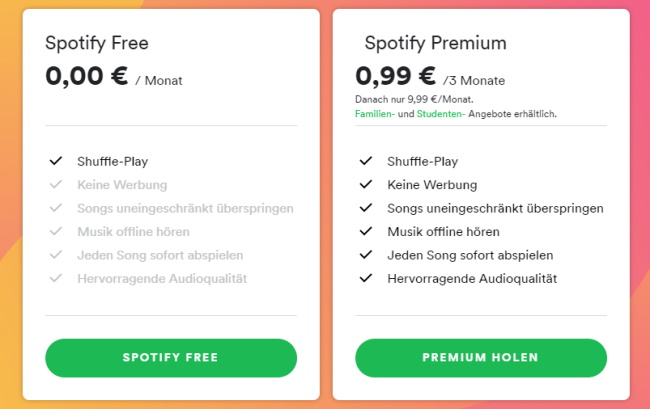Image resolution: width=650 pixels, height=409 pixels.
Task: Click the greyed Hervorragende Audioqualität text in Free
Action: click(x=162, y=278)
